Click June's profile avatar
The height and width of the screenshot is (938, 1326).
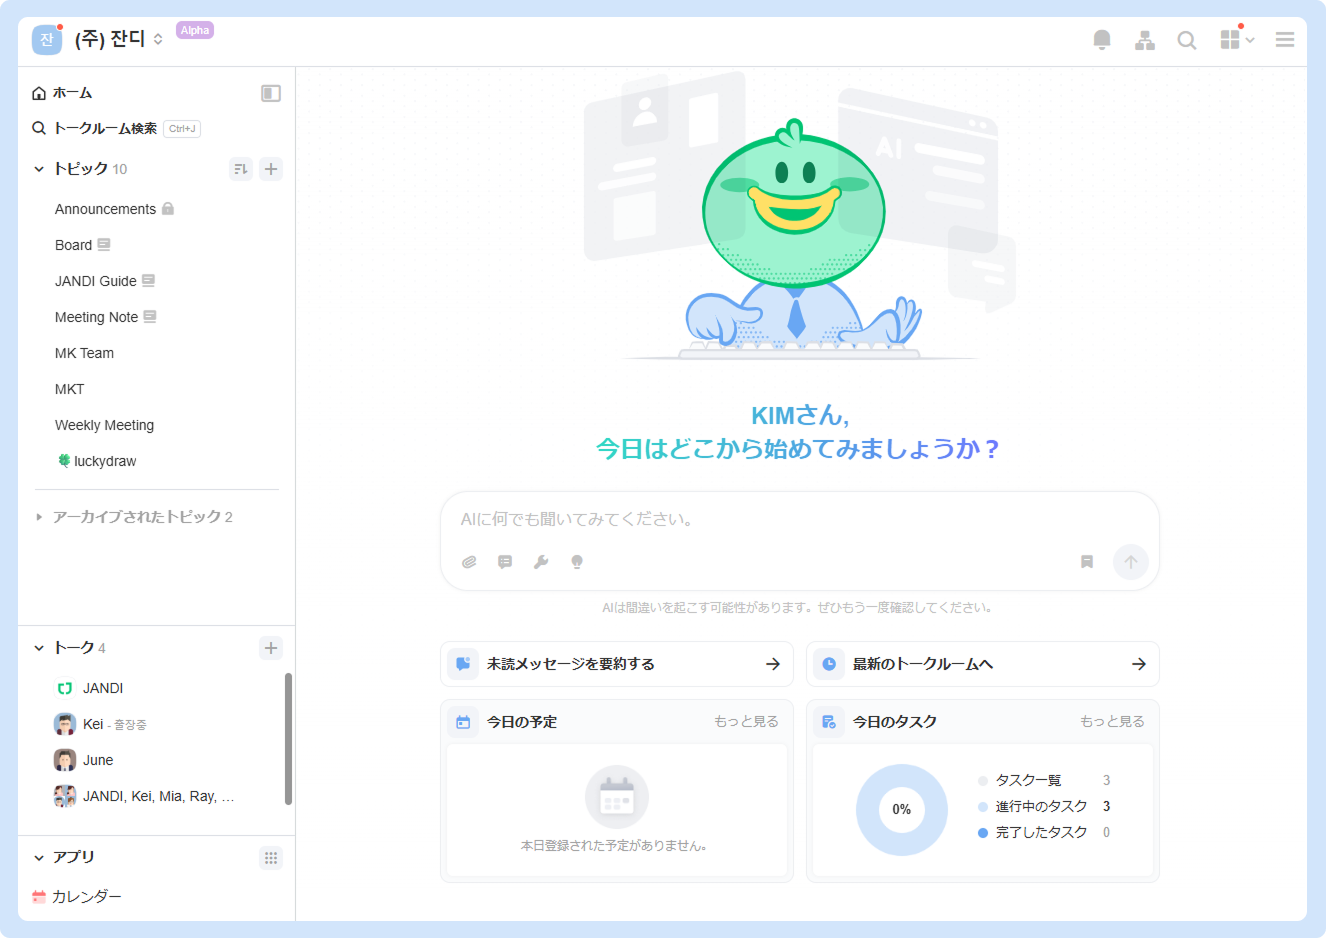tap(65, 760)
